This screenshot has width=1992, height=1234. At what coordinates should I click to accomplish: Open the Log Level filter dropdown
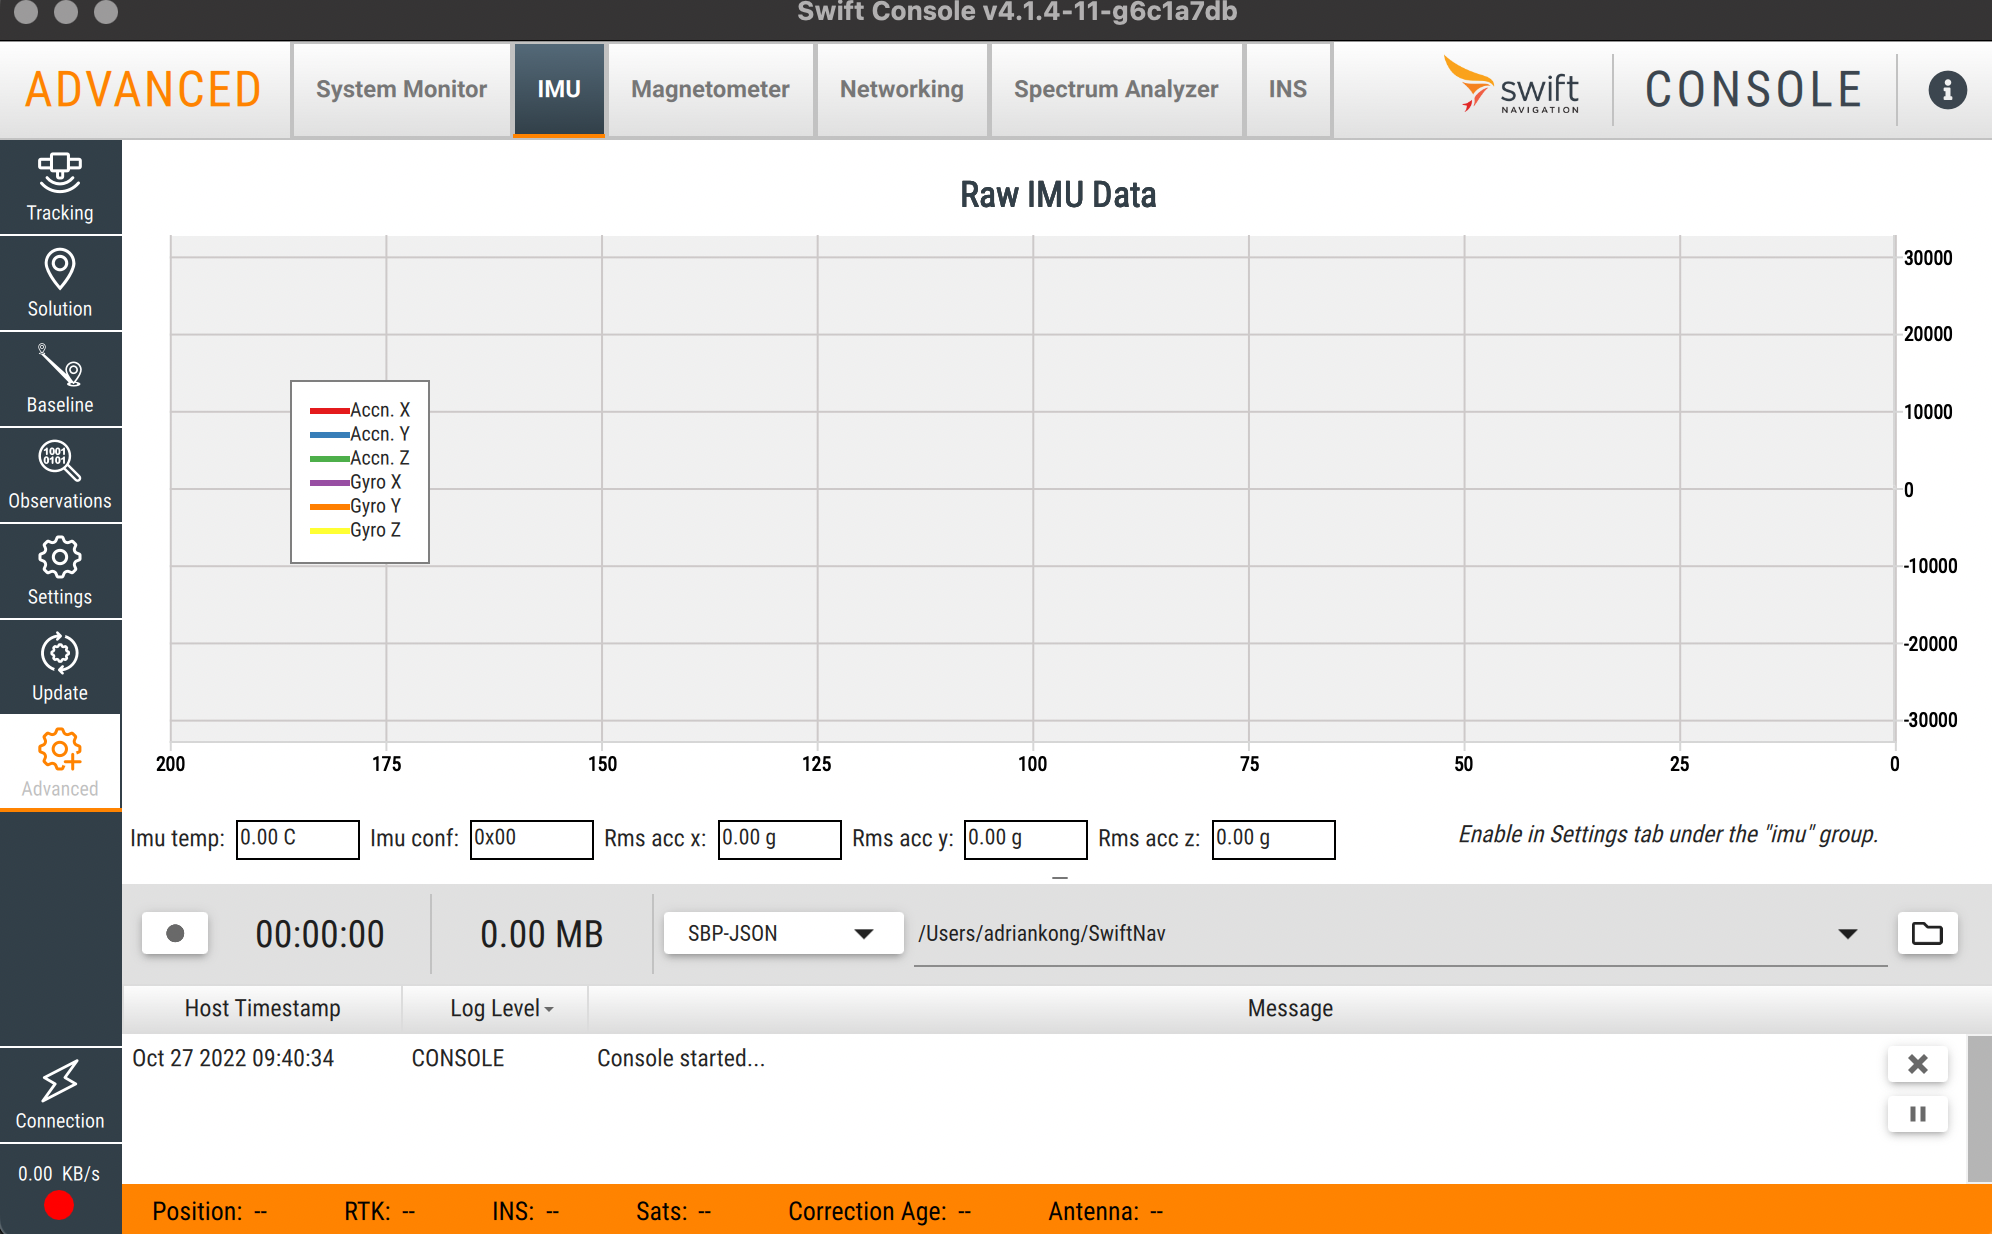(x=501, y=1008)
